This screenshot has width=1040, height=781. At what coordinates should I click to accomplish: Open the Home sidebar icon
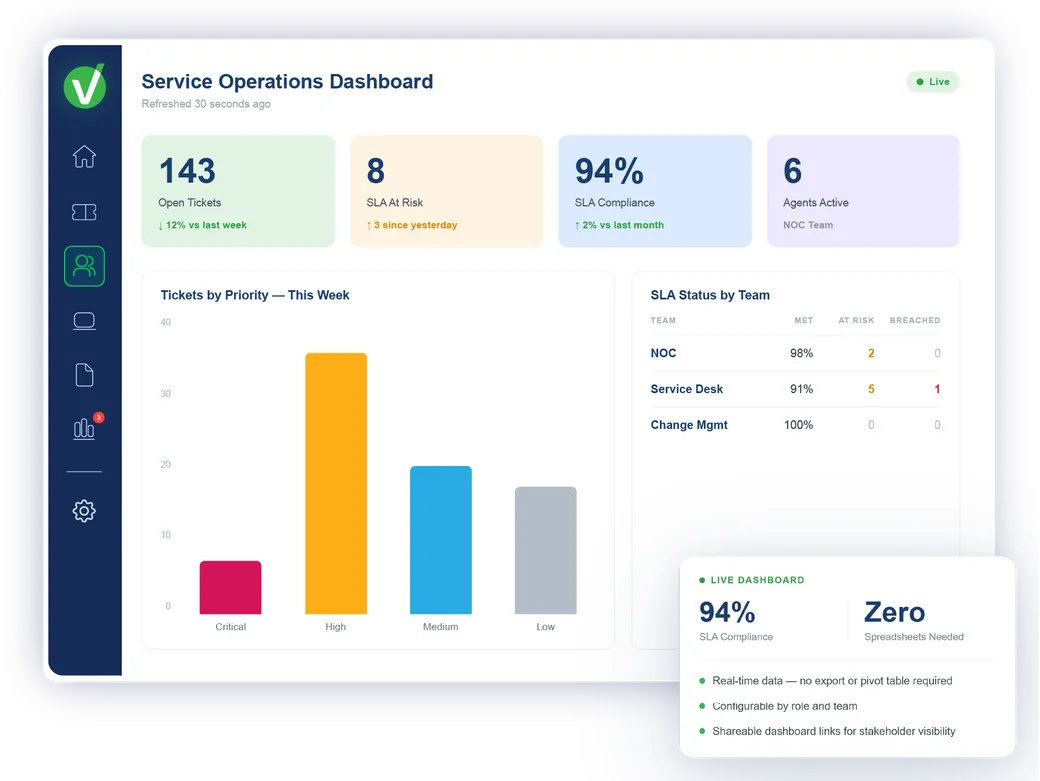[x=84, y=156]
